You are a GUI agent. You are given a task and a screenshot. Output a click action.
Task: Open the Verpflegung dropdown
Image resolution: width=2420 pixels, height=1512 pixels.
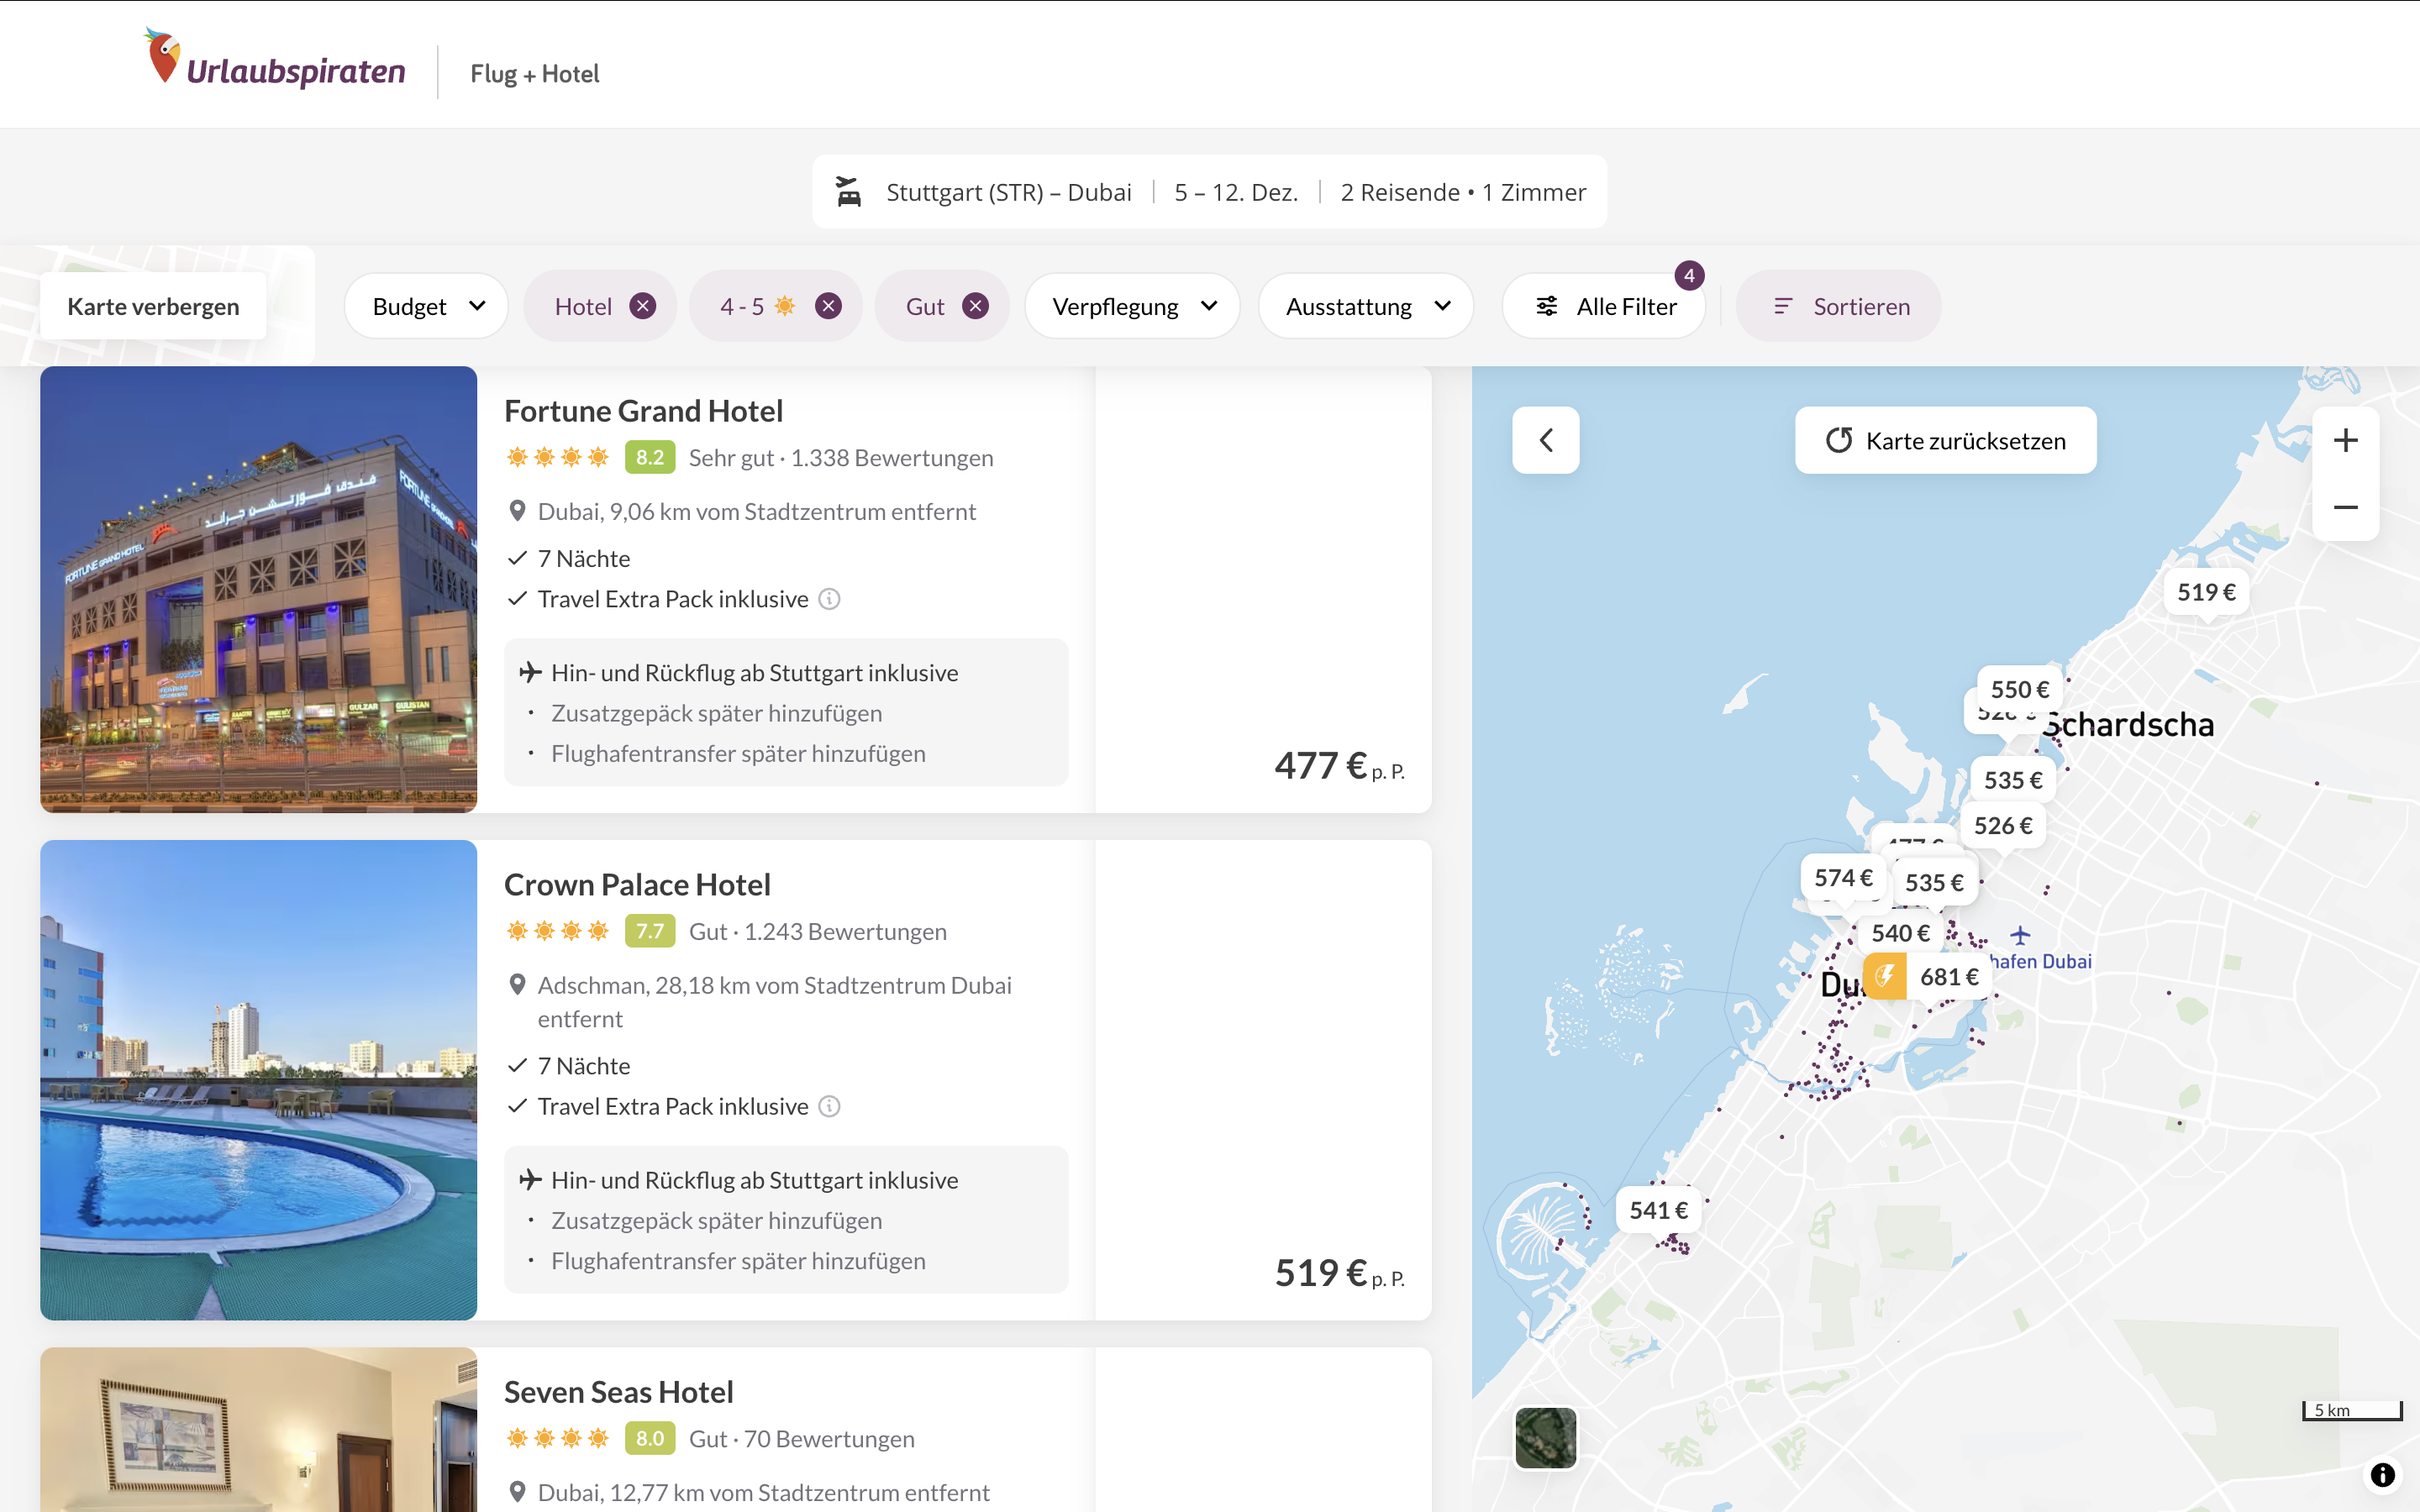1133,306
